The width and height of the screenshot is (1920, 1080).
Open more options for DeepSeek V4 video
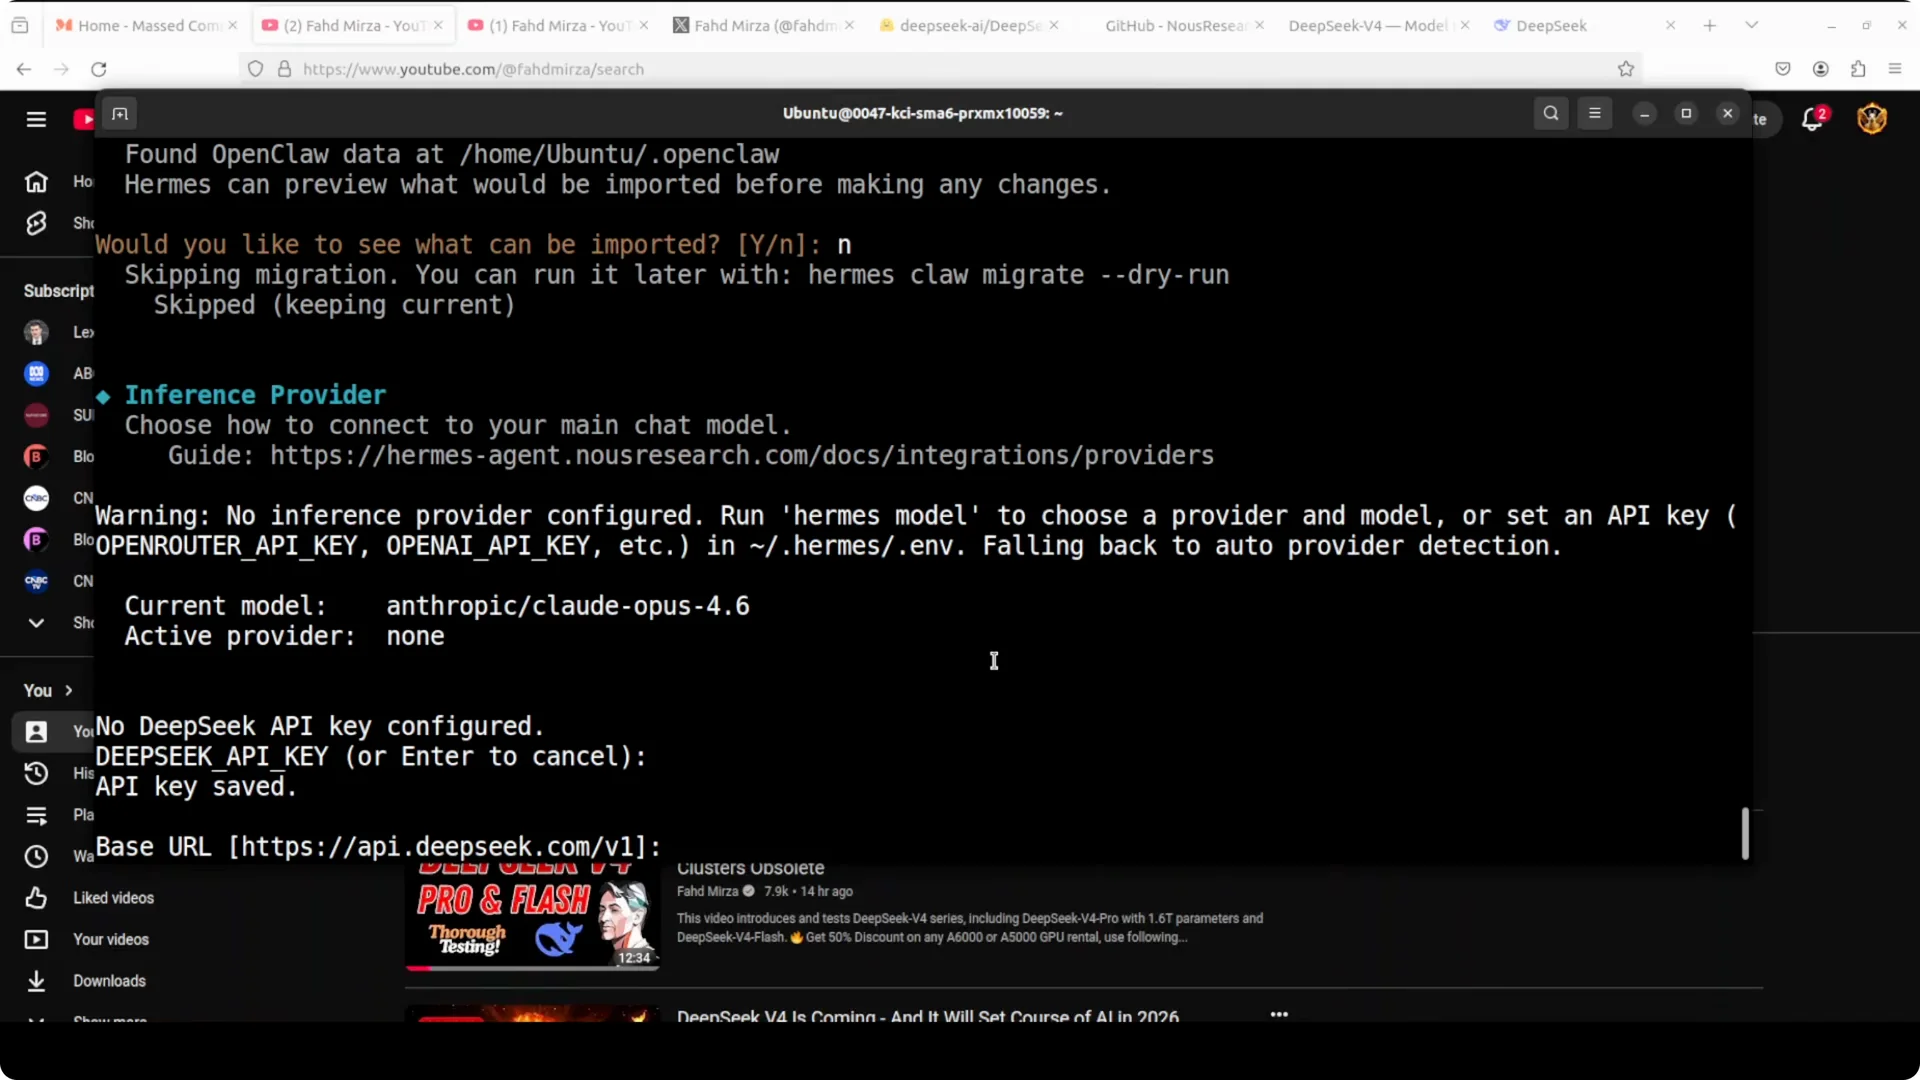pyautogui.click(x=1279, y=1014)
